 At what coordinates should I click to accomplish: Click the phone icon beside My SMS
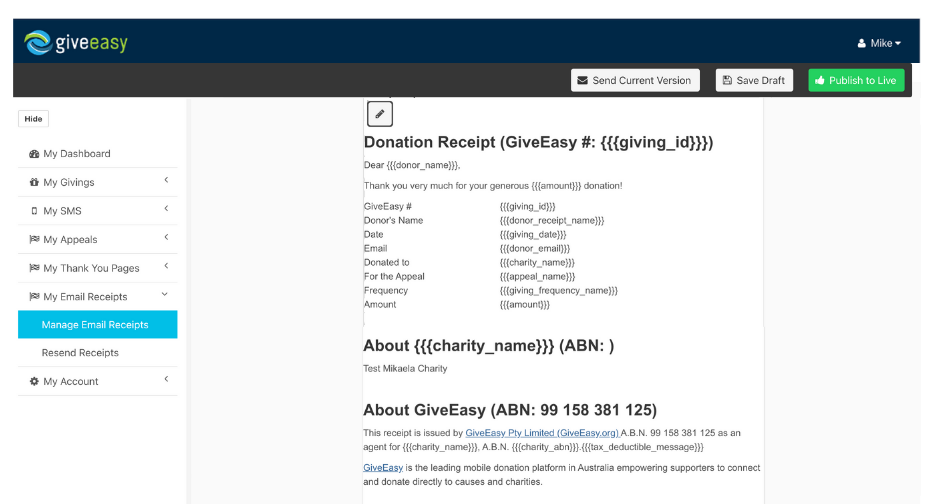34,211
